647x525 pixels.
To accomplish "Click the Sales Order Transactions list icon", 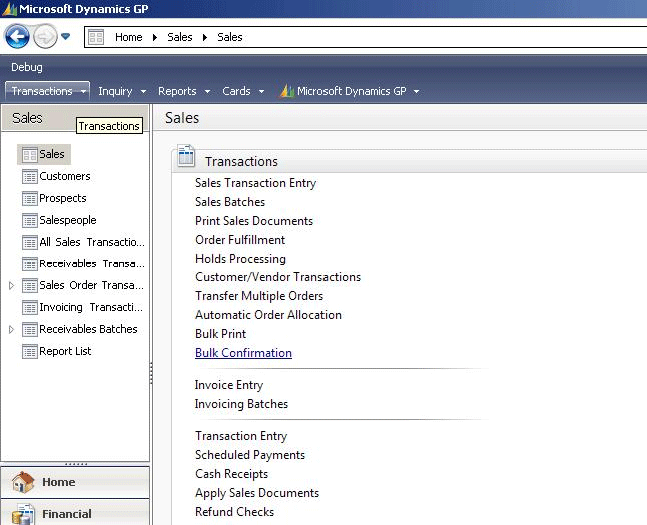I will pos(29,286).
